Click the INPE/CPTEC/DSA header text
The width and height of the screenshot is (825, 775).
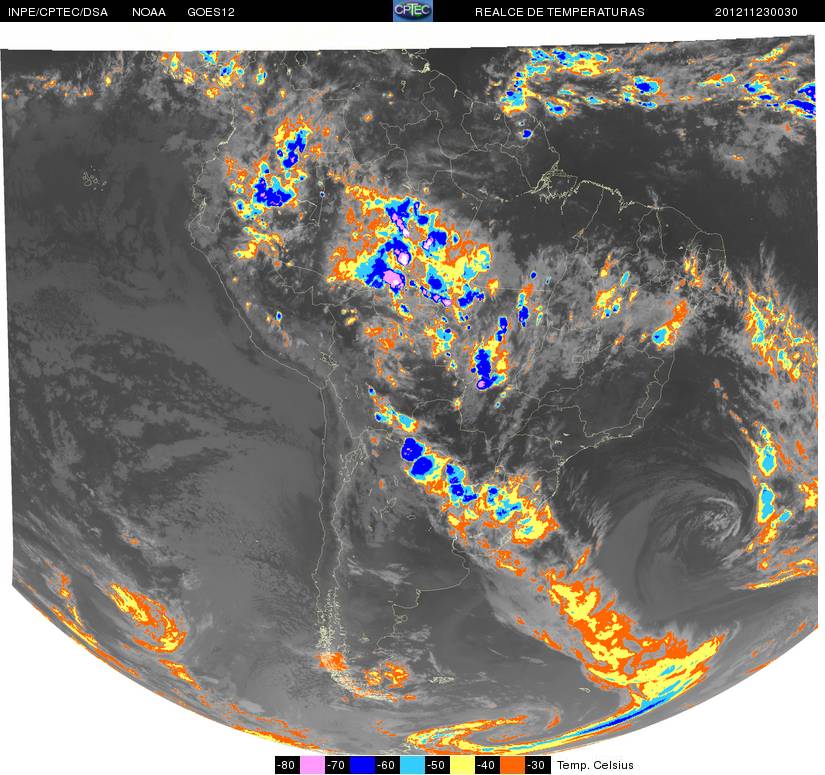tap(58, 12)
